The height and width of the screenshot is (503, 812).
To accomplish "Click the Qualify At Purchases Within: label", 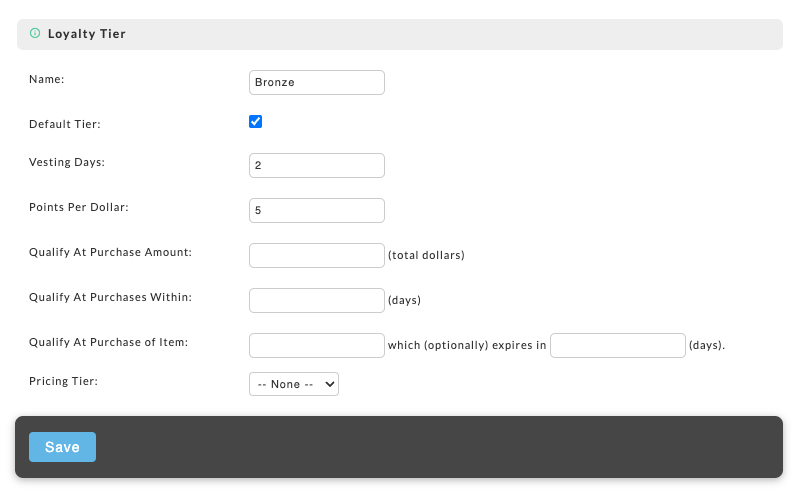I will (110, 297).
